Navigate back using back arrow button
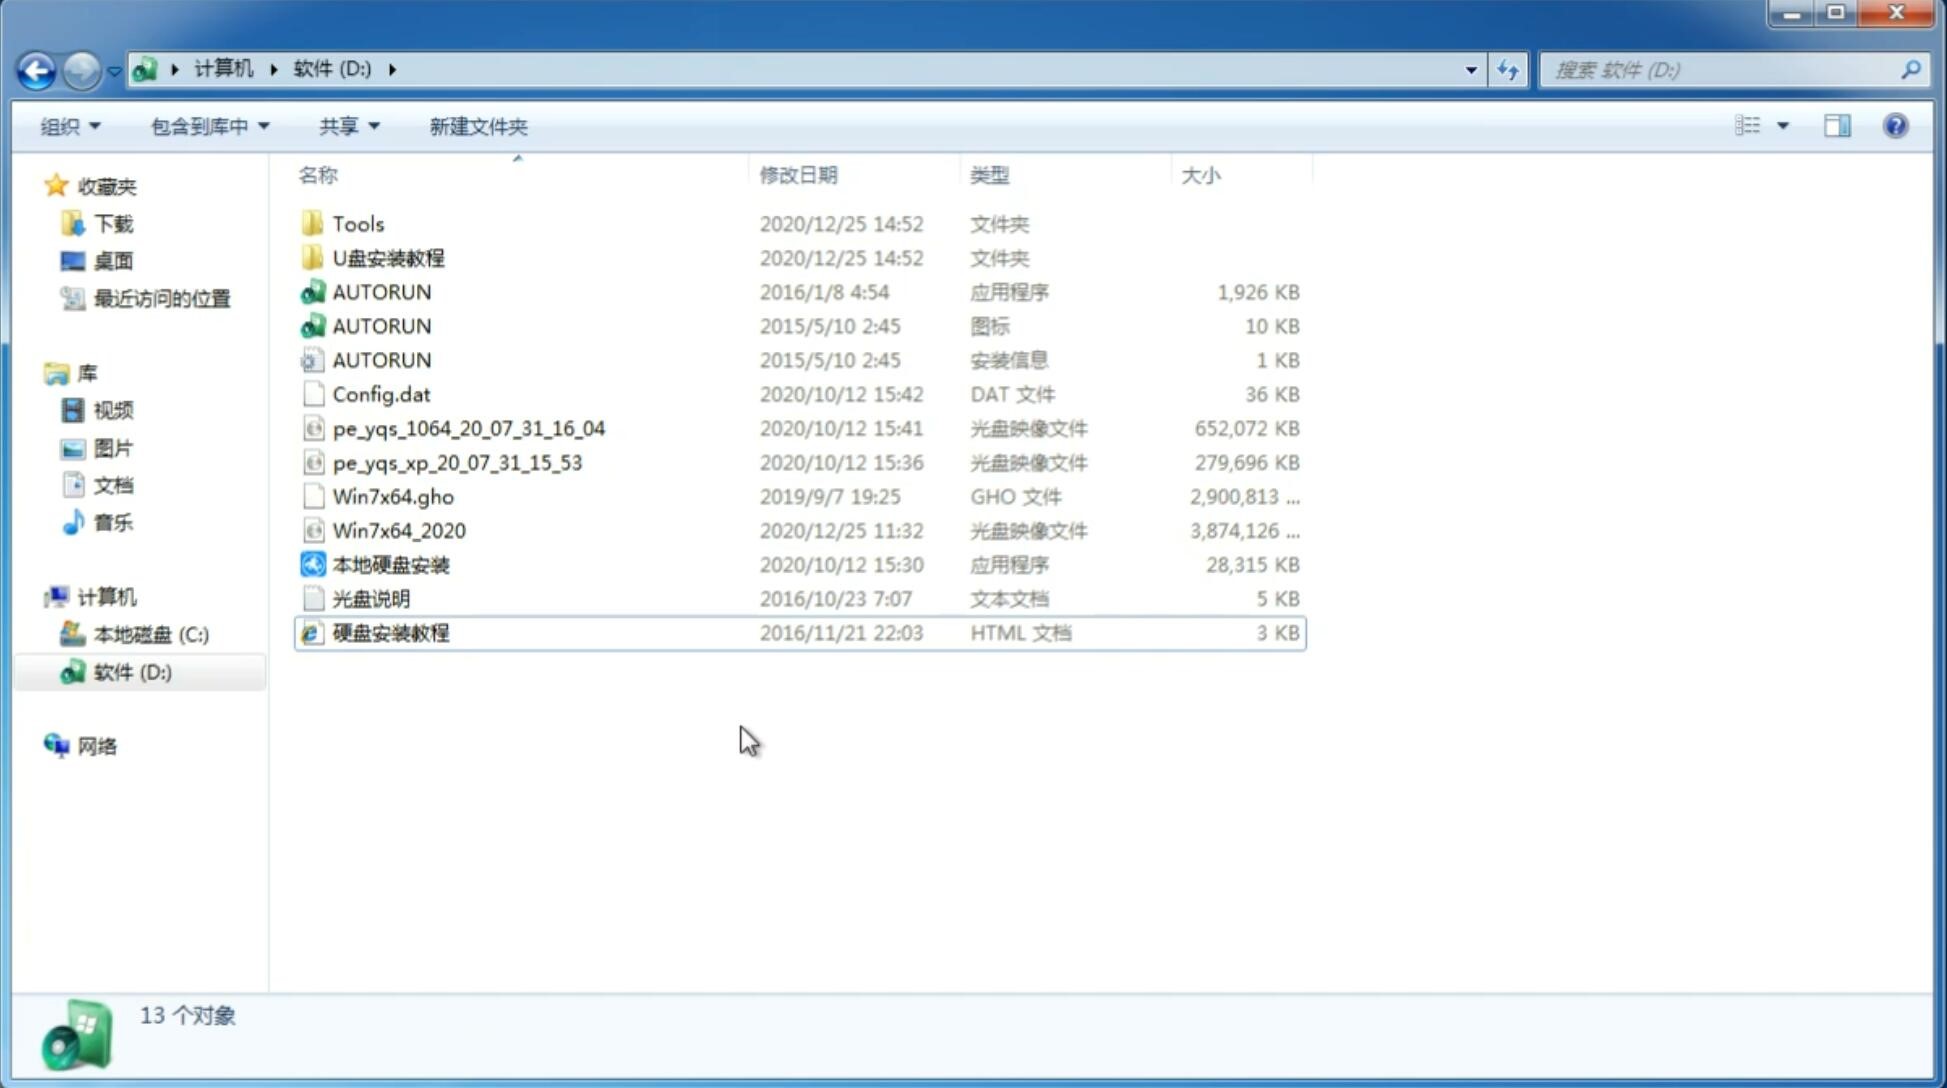Image resolution: width=1947 pixels, height=1088 pixels. click(x=37, y=68)
